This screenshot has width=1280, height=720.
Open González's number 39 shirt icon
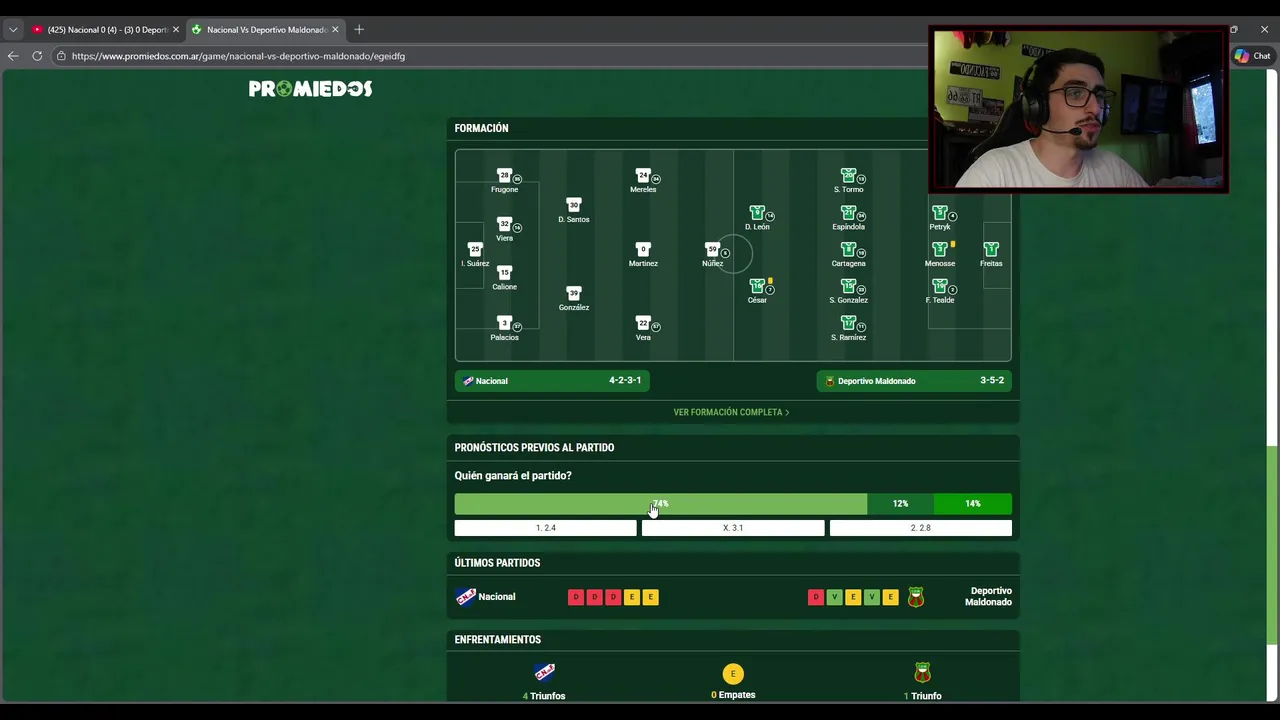tap(573, 294)
